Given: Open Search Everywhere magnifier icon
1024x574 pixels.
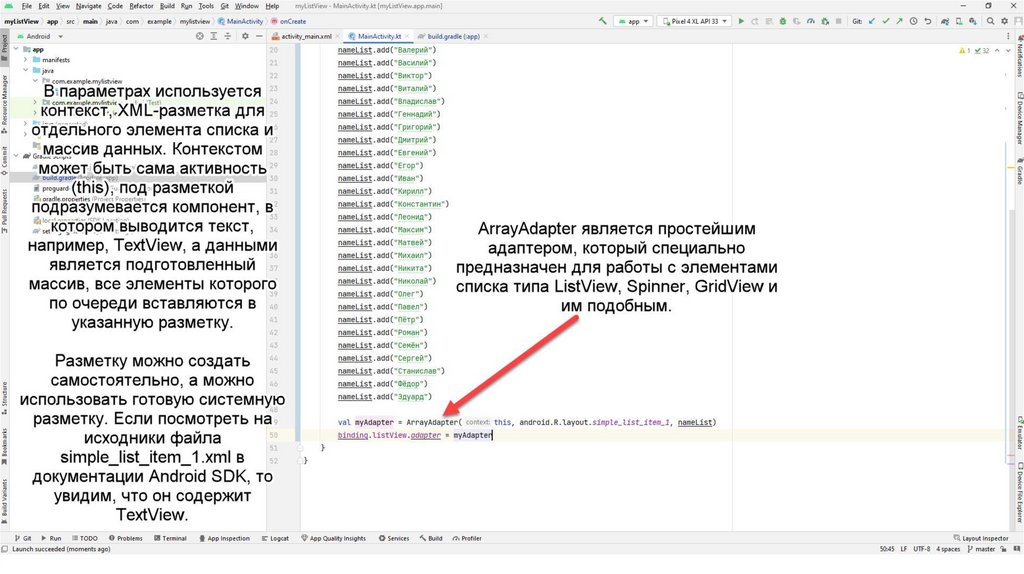Looking at the screenshot, I should (x=992, y=20).
